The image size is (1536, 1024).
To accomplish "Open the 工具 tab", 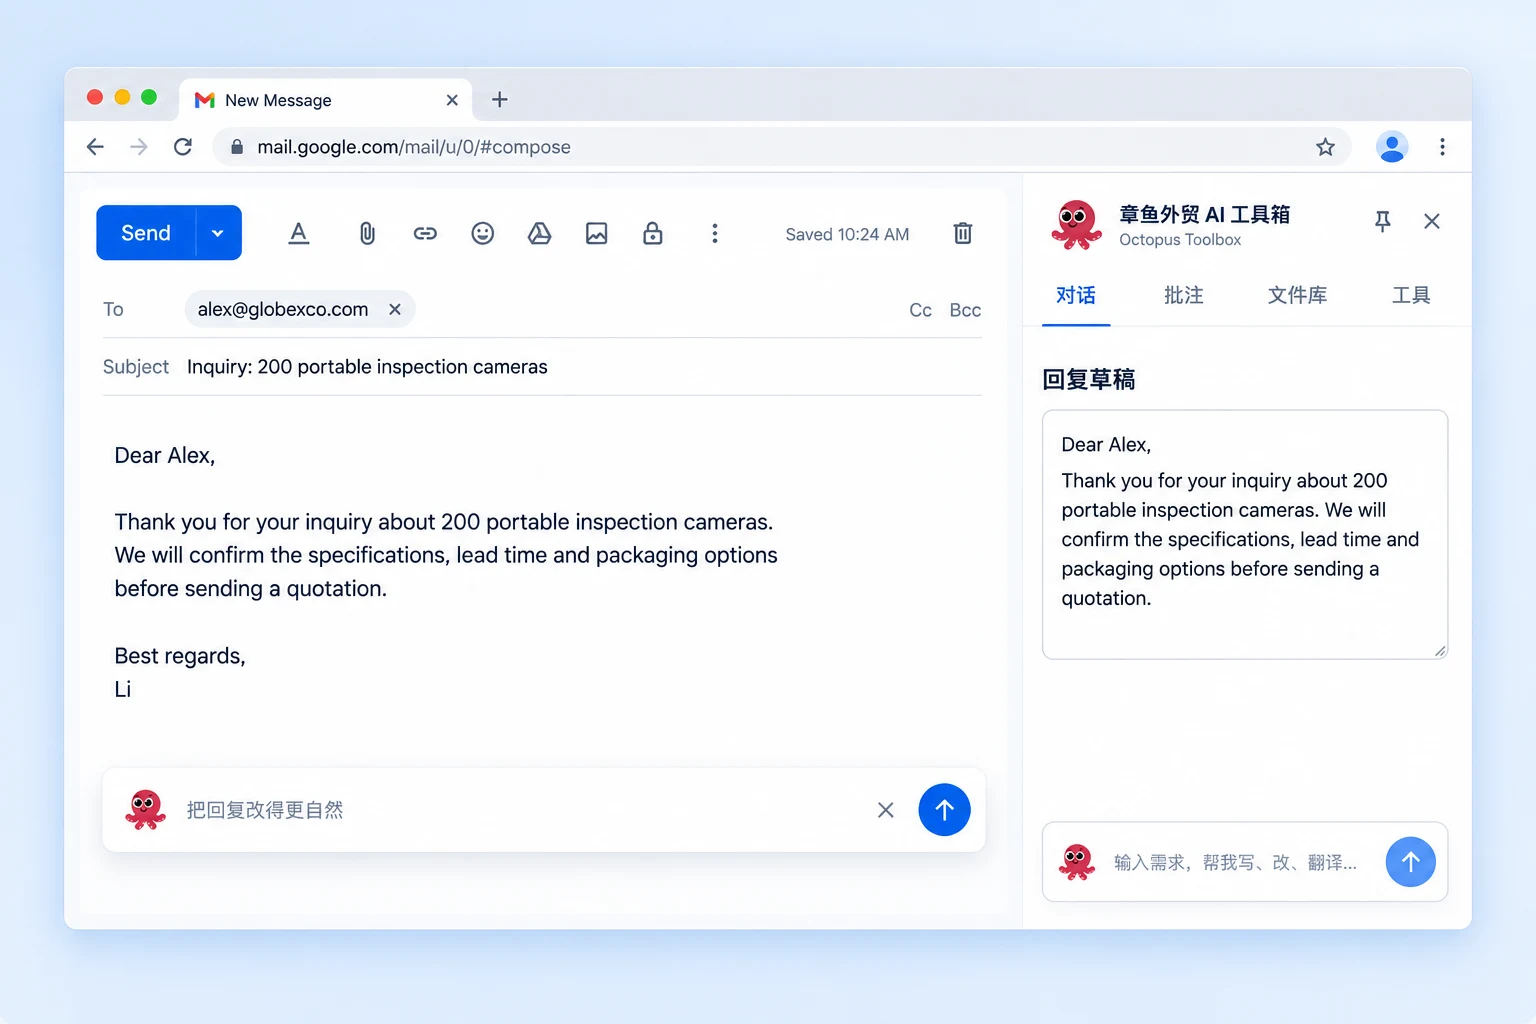I will [x=1411, y=296].
